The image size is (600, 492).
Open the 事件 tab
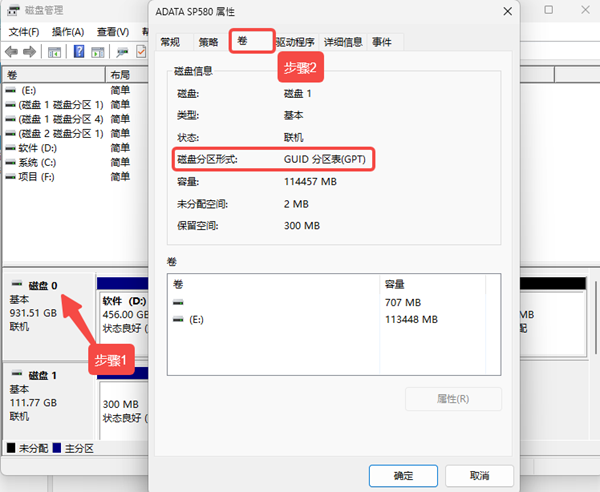pos(382,42)
